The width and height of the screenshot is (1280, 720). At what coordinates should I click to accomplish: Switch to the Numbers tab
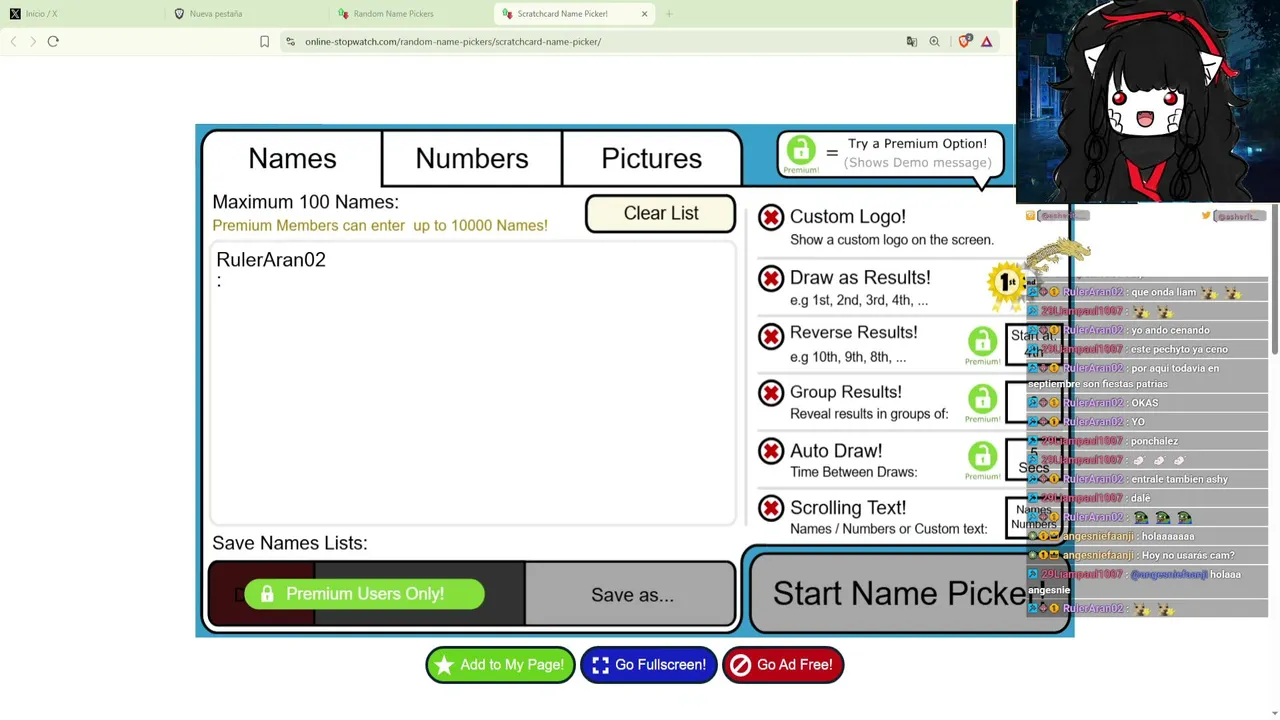coord(472,158)
